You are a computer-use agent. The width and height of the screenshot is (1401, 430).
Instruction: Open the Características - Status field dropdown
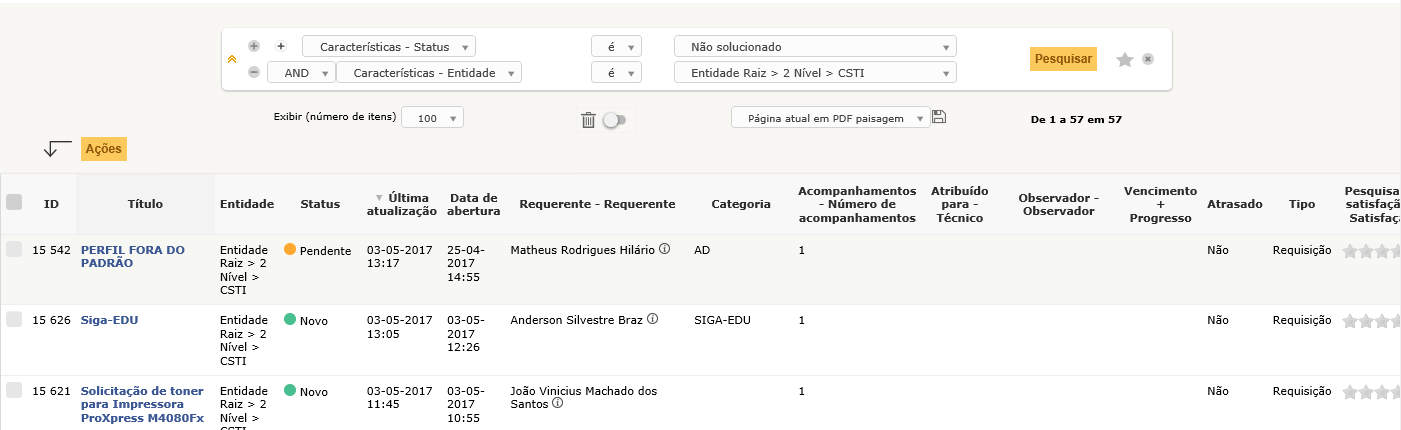(x=389, y=47)
